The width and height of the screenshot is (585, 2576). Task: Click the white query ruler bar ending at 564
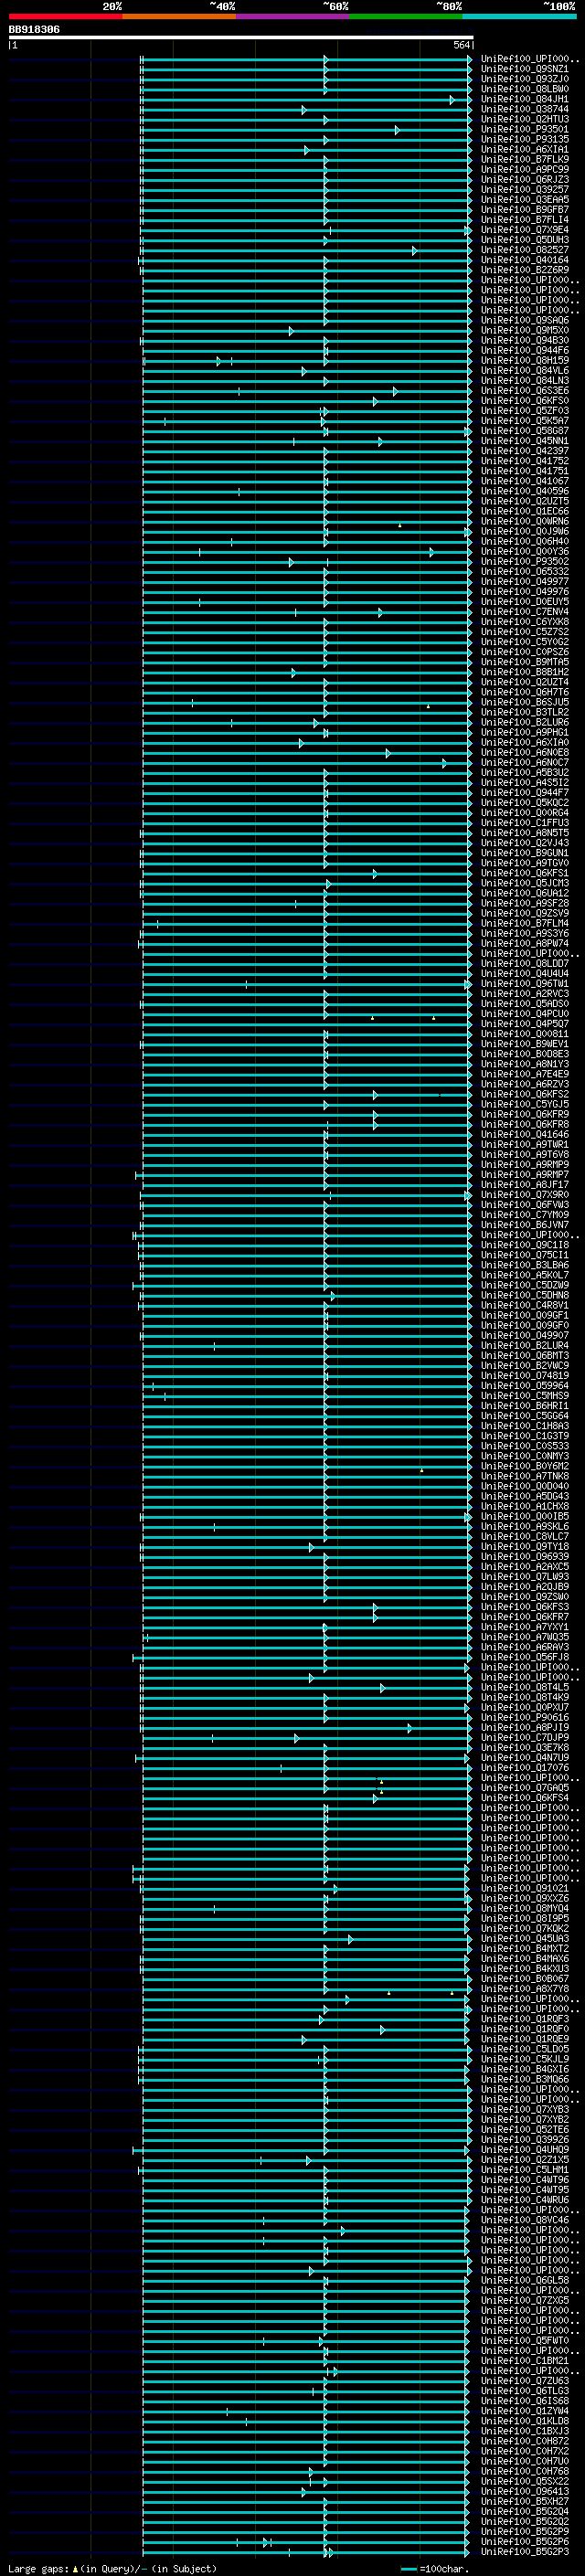tap(240, 37)
